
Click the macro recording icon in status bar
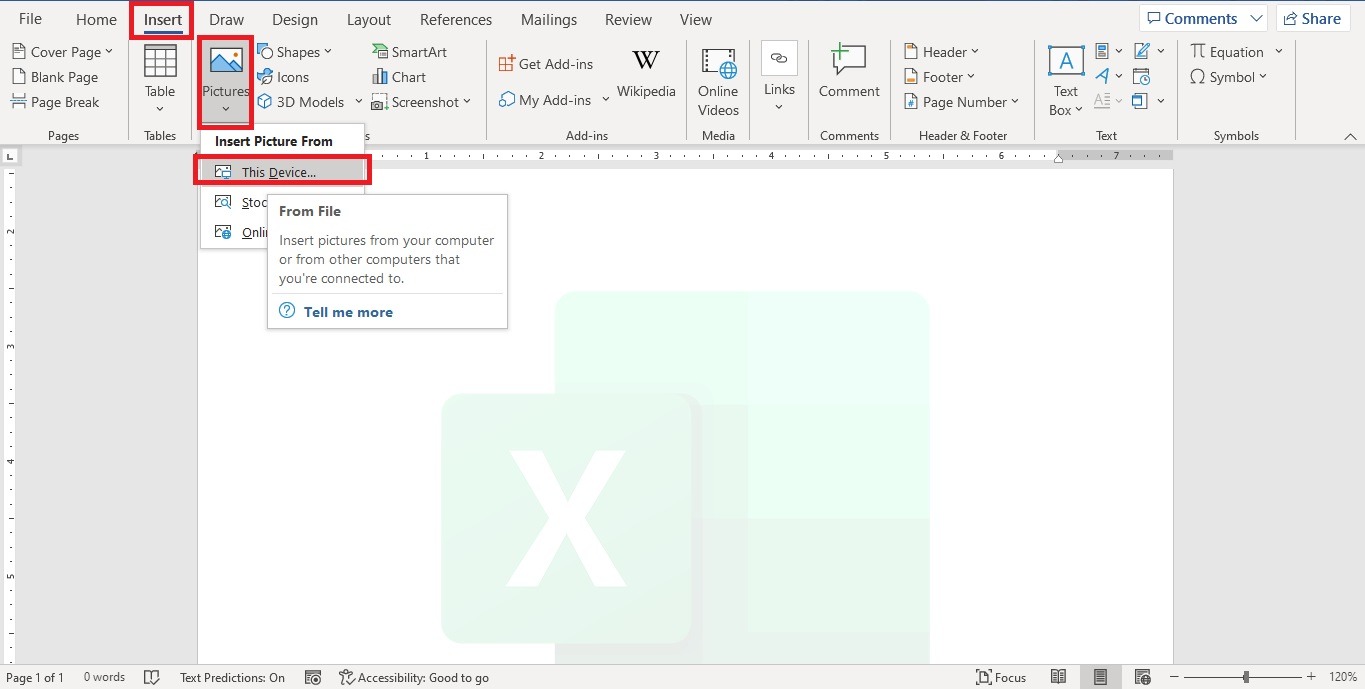313,677
